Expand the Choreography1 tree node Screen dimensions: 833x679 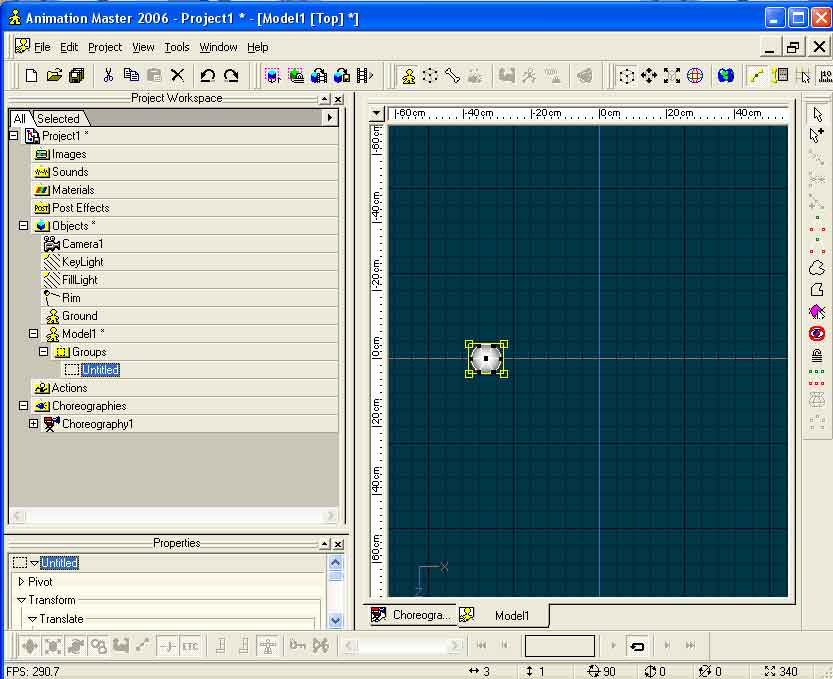click(x=33, y=424)
